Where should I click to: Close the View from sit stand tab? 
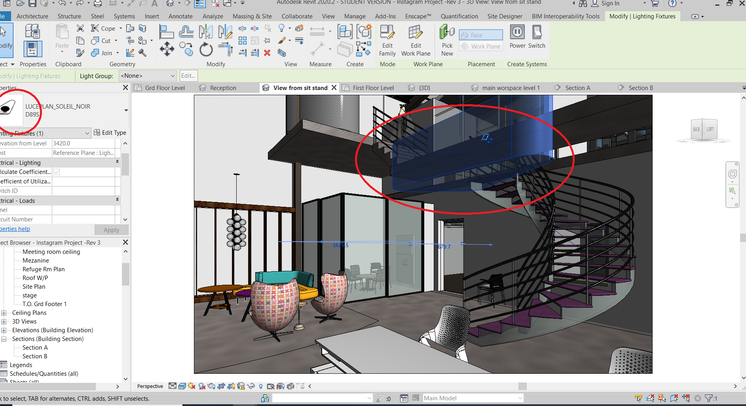[334, 88]
